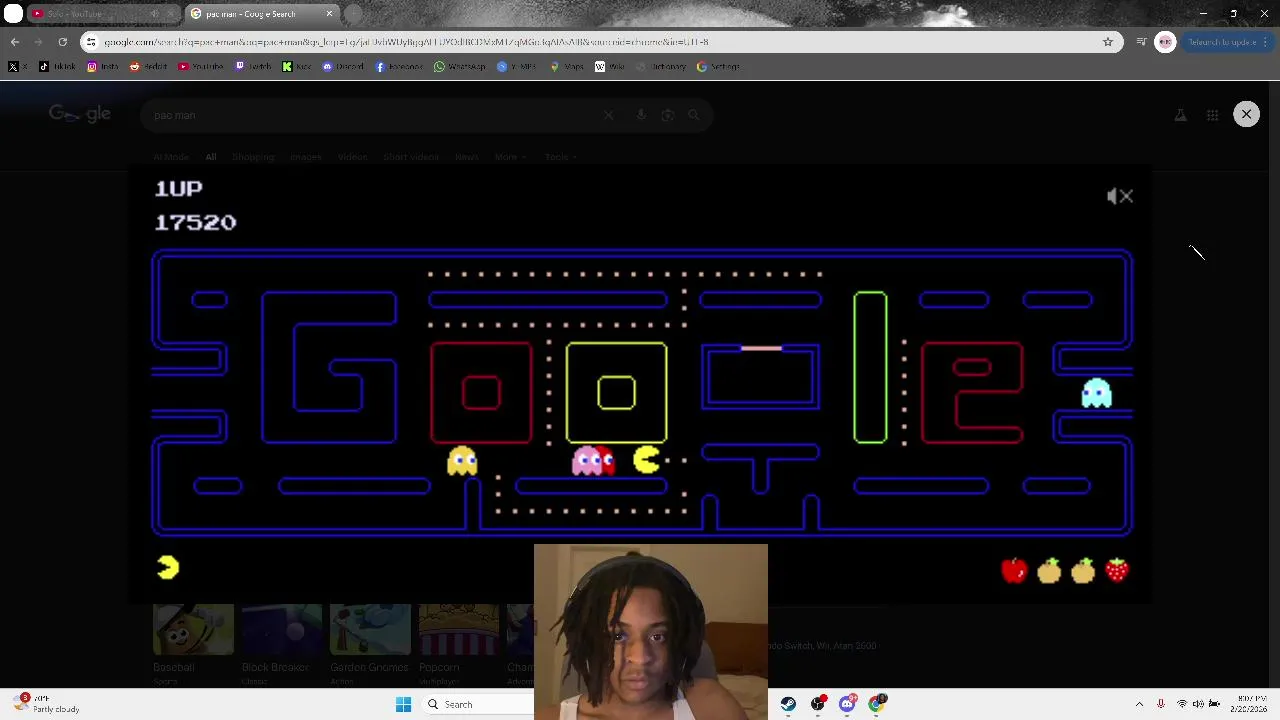Image resolution: width=1280 pixels, height=720 pixels.
Task: Open Steam from the taskbar
Action: (x=789, y=704)
